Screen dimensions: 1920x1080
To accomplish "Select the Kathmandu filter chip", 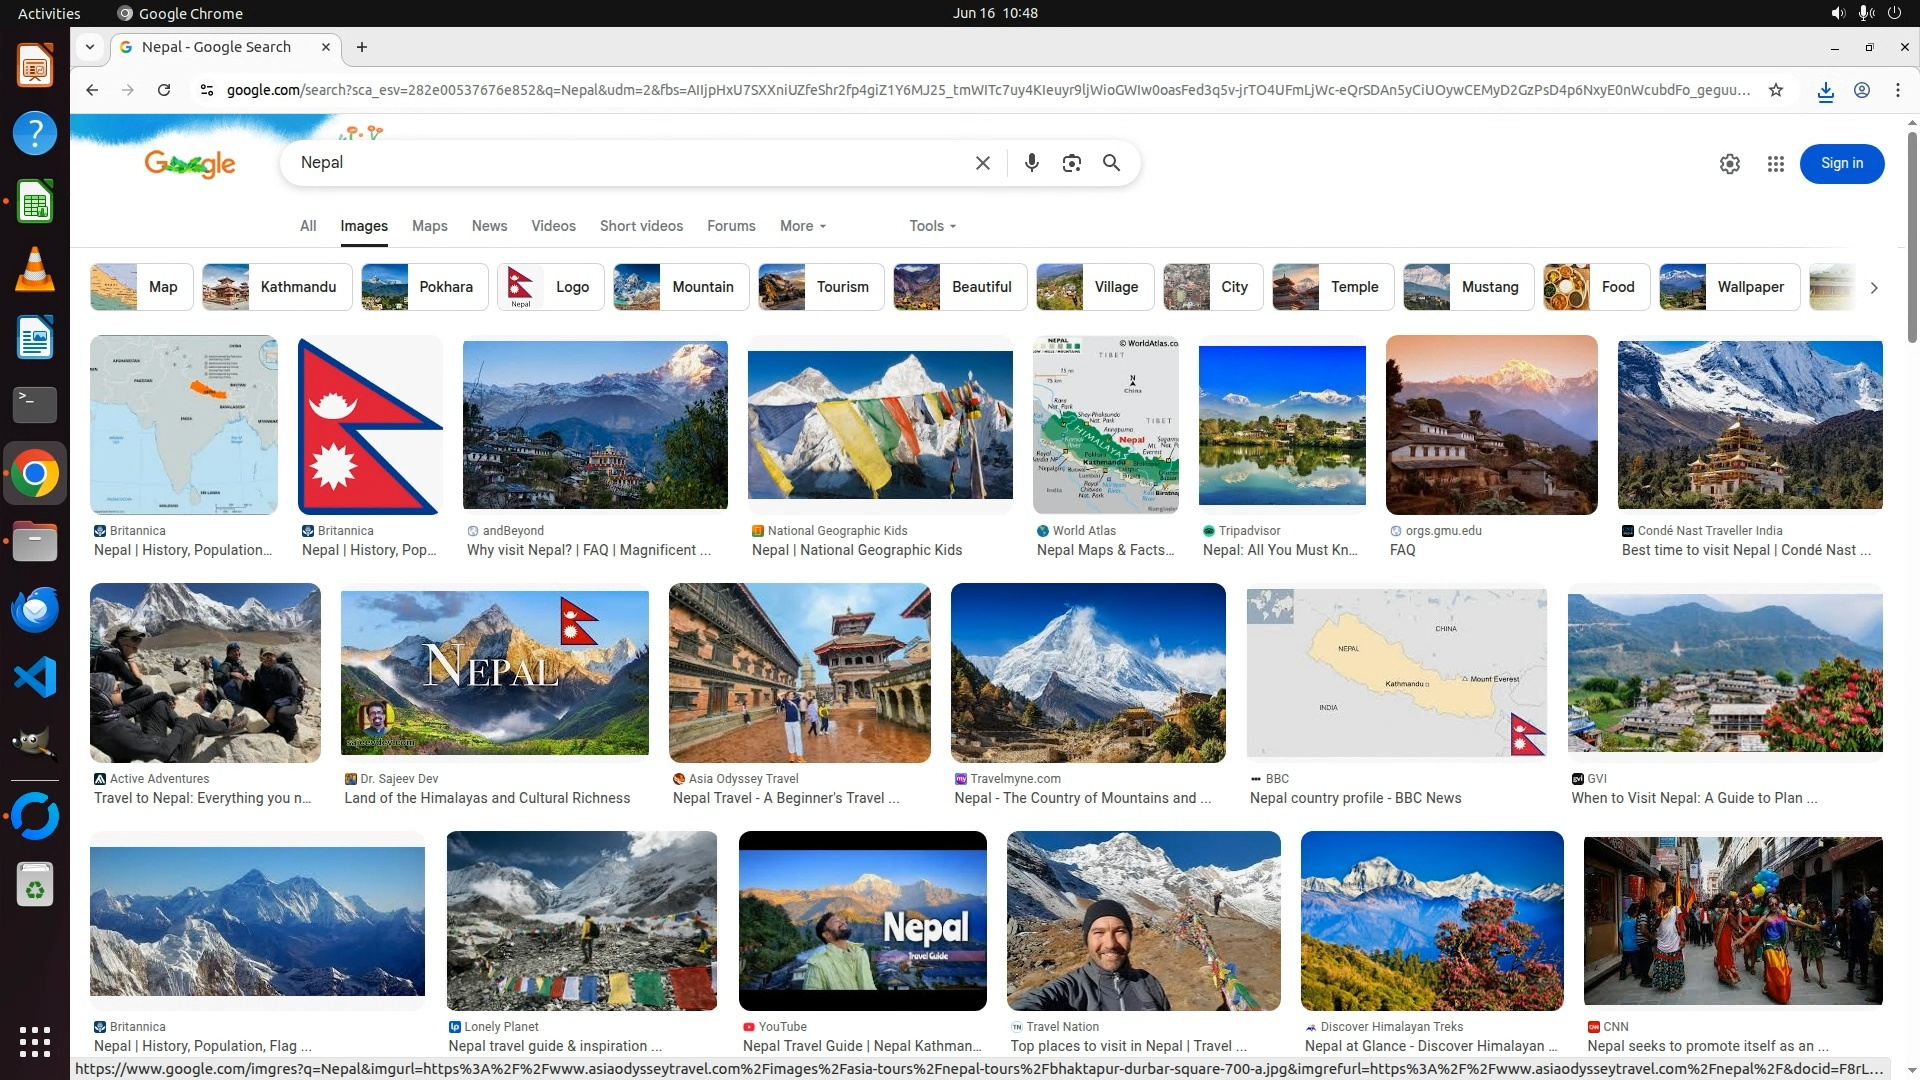I will (277, 287).
